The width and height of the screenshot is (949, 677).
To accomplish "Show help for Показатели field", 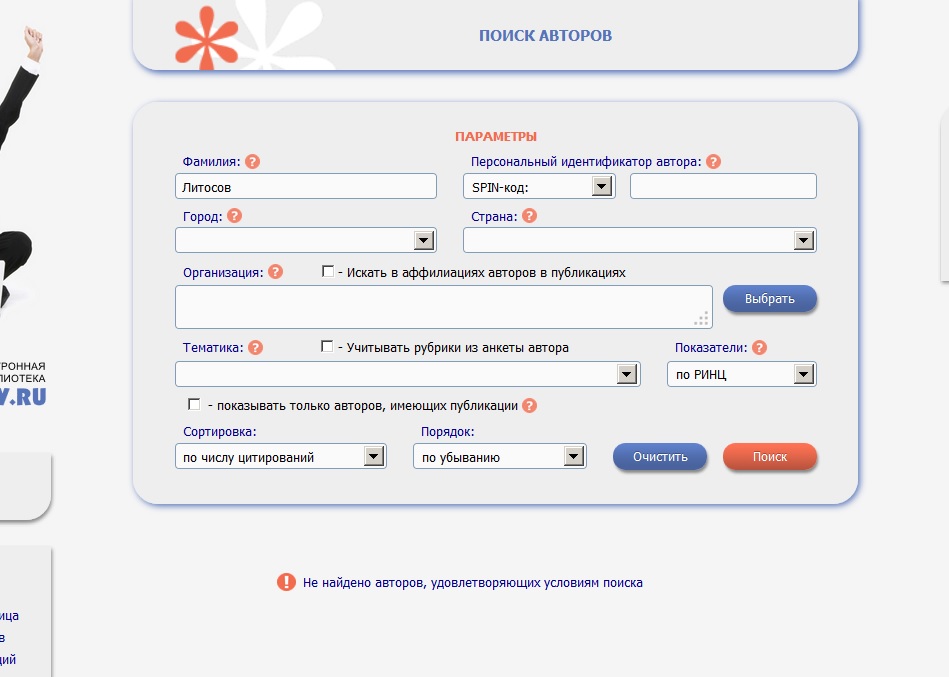I will coord(759,347).
